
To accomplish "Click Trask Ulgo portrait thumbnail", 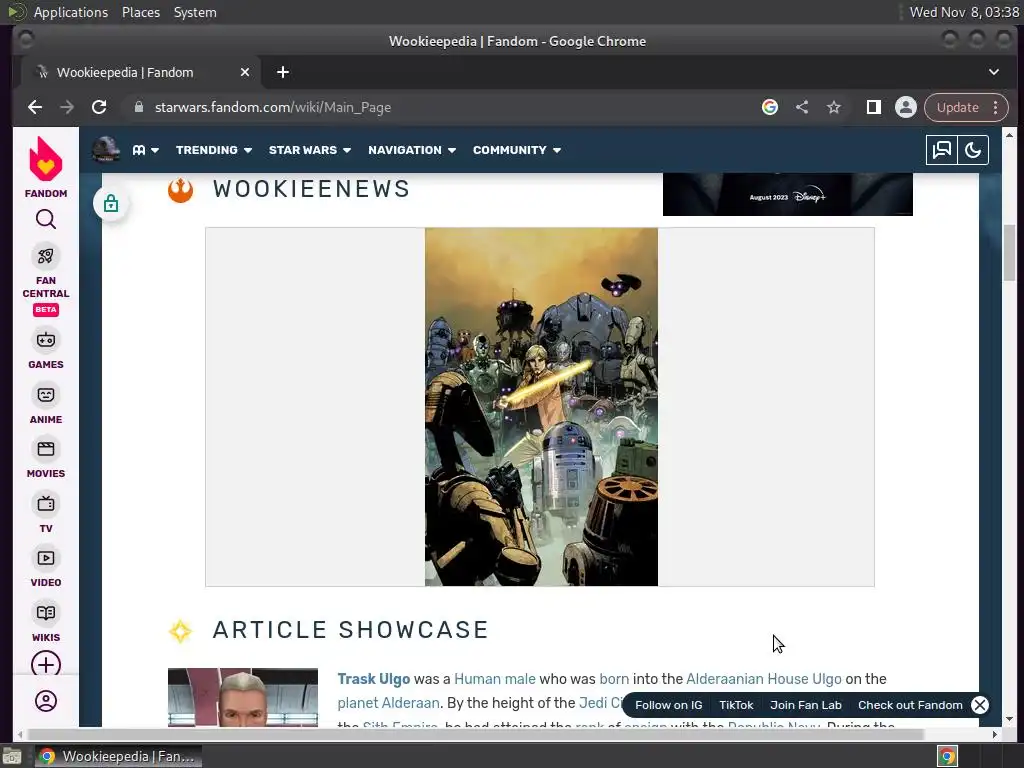I will click(x=242, y=697).
